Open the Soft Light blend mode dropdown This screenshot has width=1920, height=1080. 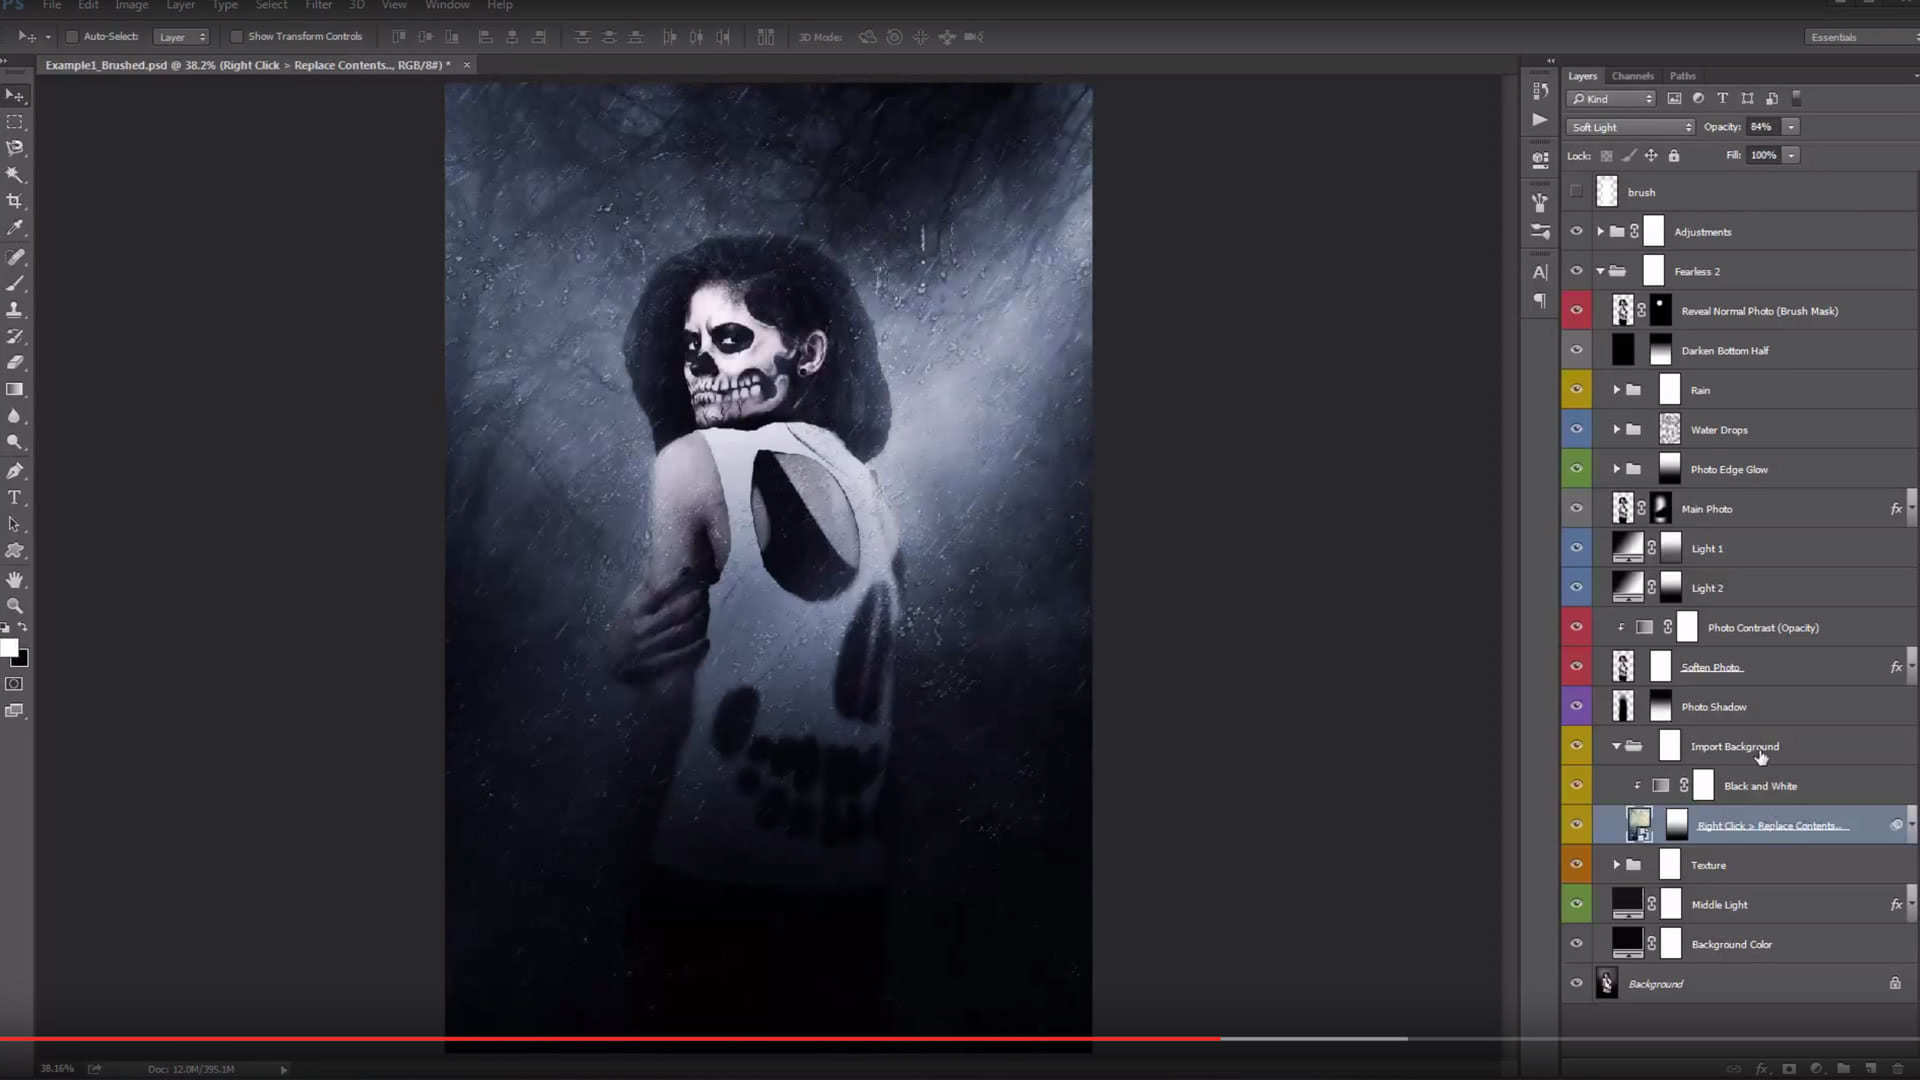click(x=1630, y=127)
